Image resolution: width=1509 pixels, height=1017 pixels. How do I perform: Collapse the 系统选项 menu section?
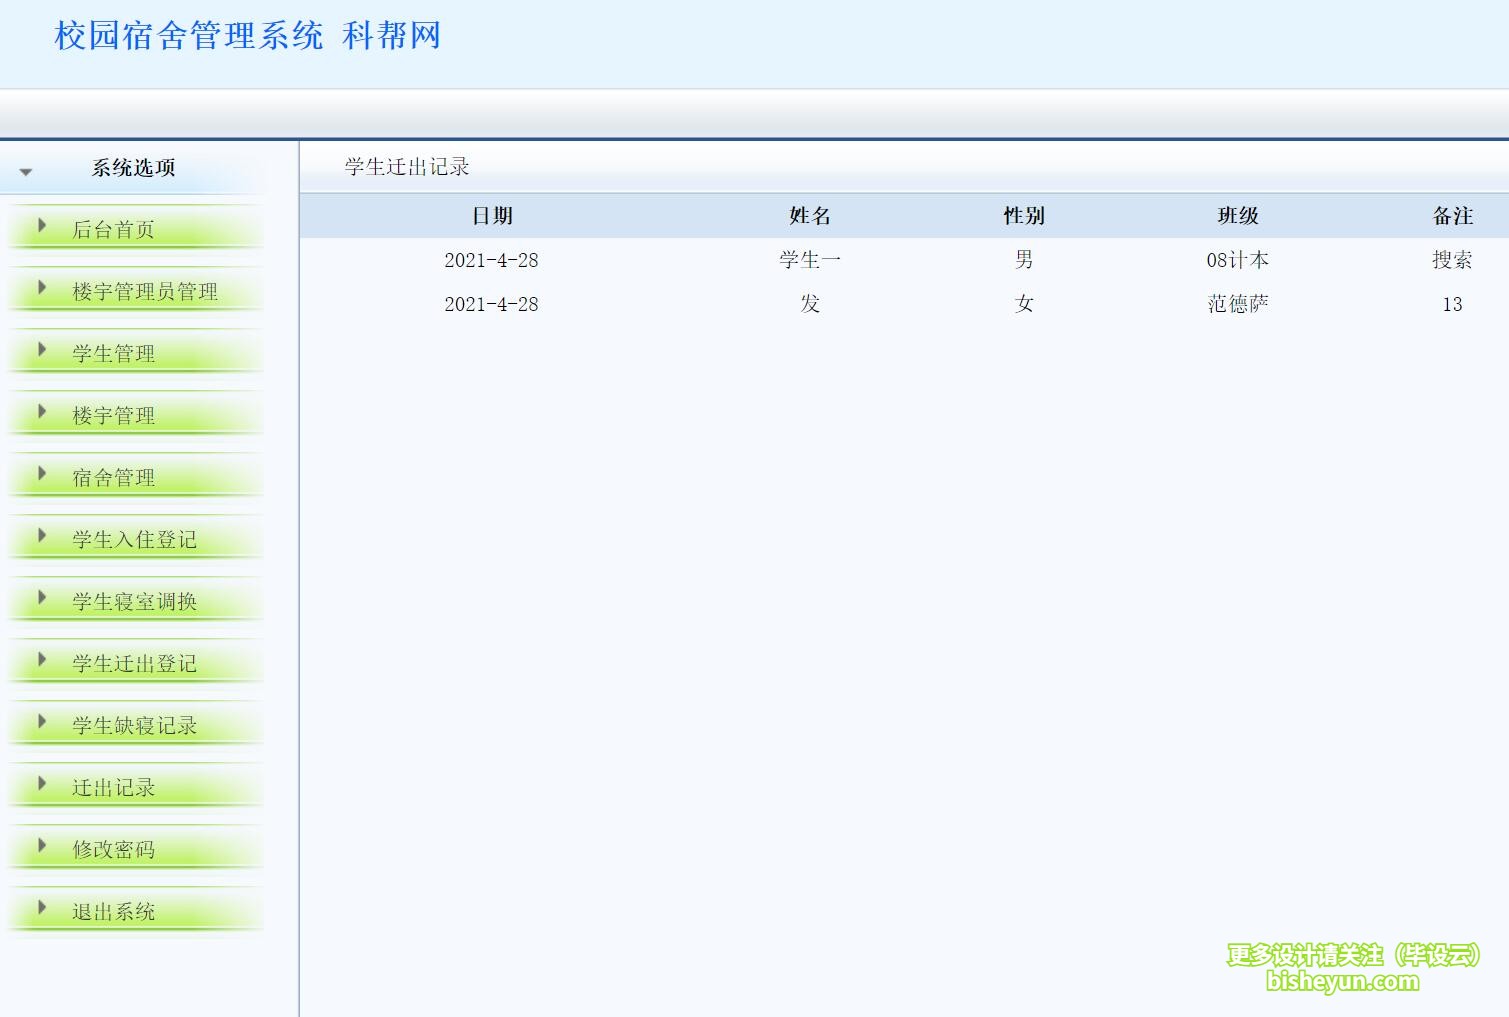click(26, 171)
